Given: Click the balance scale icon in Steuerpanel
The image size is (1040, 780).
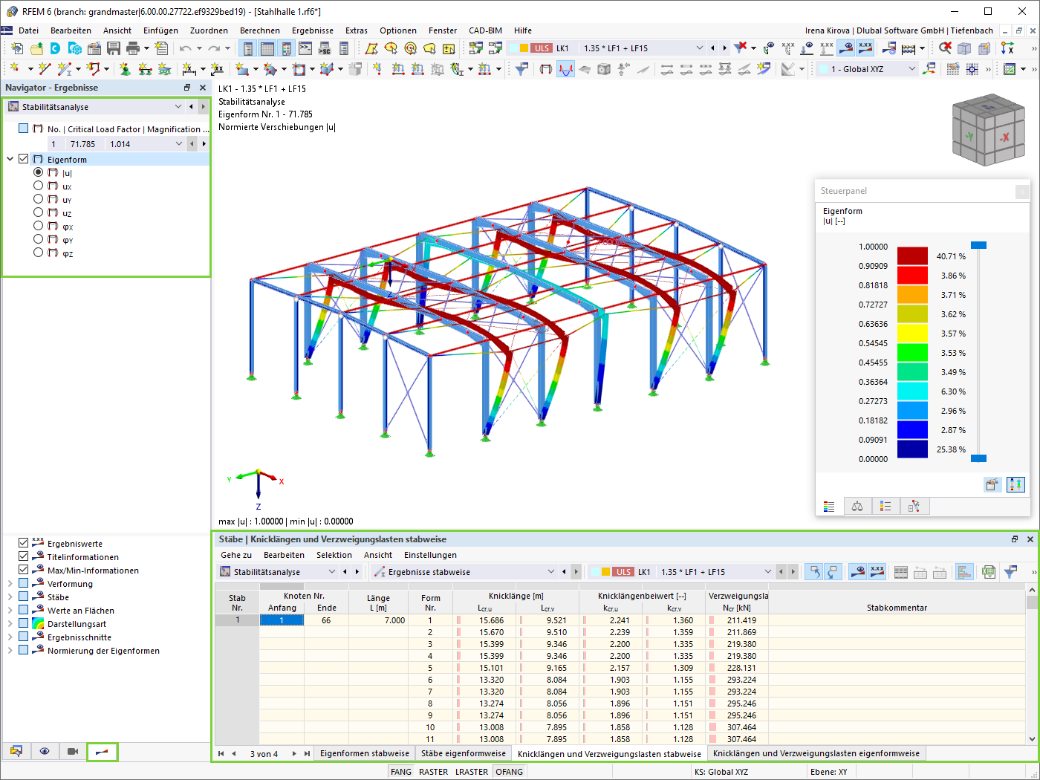Looking at the screenshot, I should point(857,507).
